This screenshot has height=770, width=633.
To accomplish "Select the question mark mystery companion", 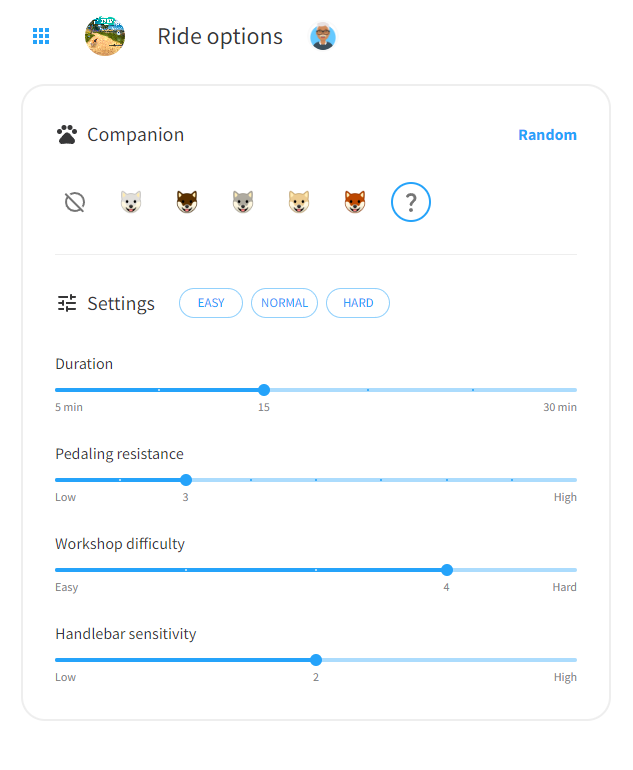I will coord(411,202).
